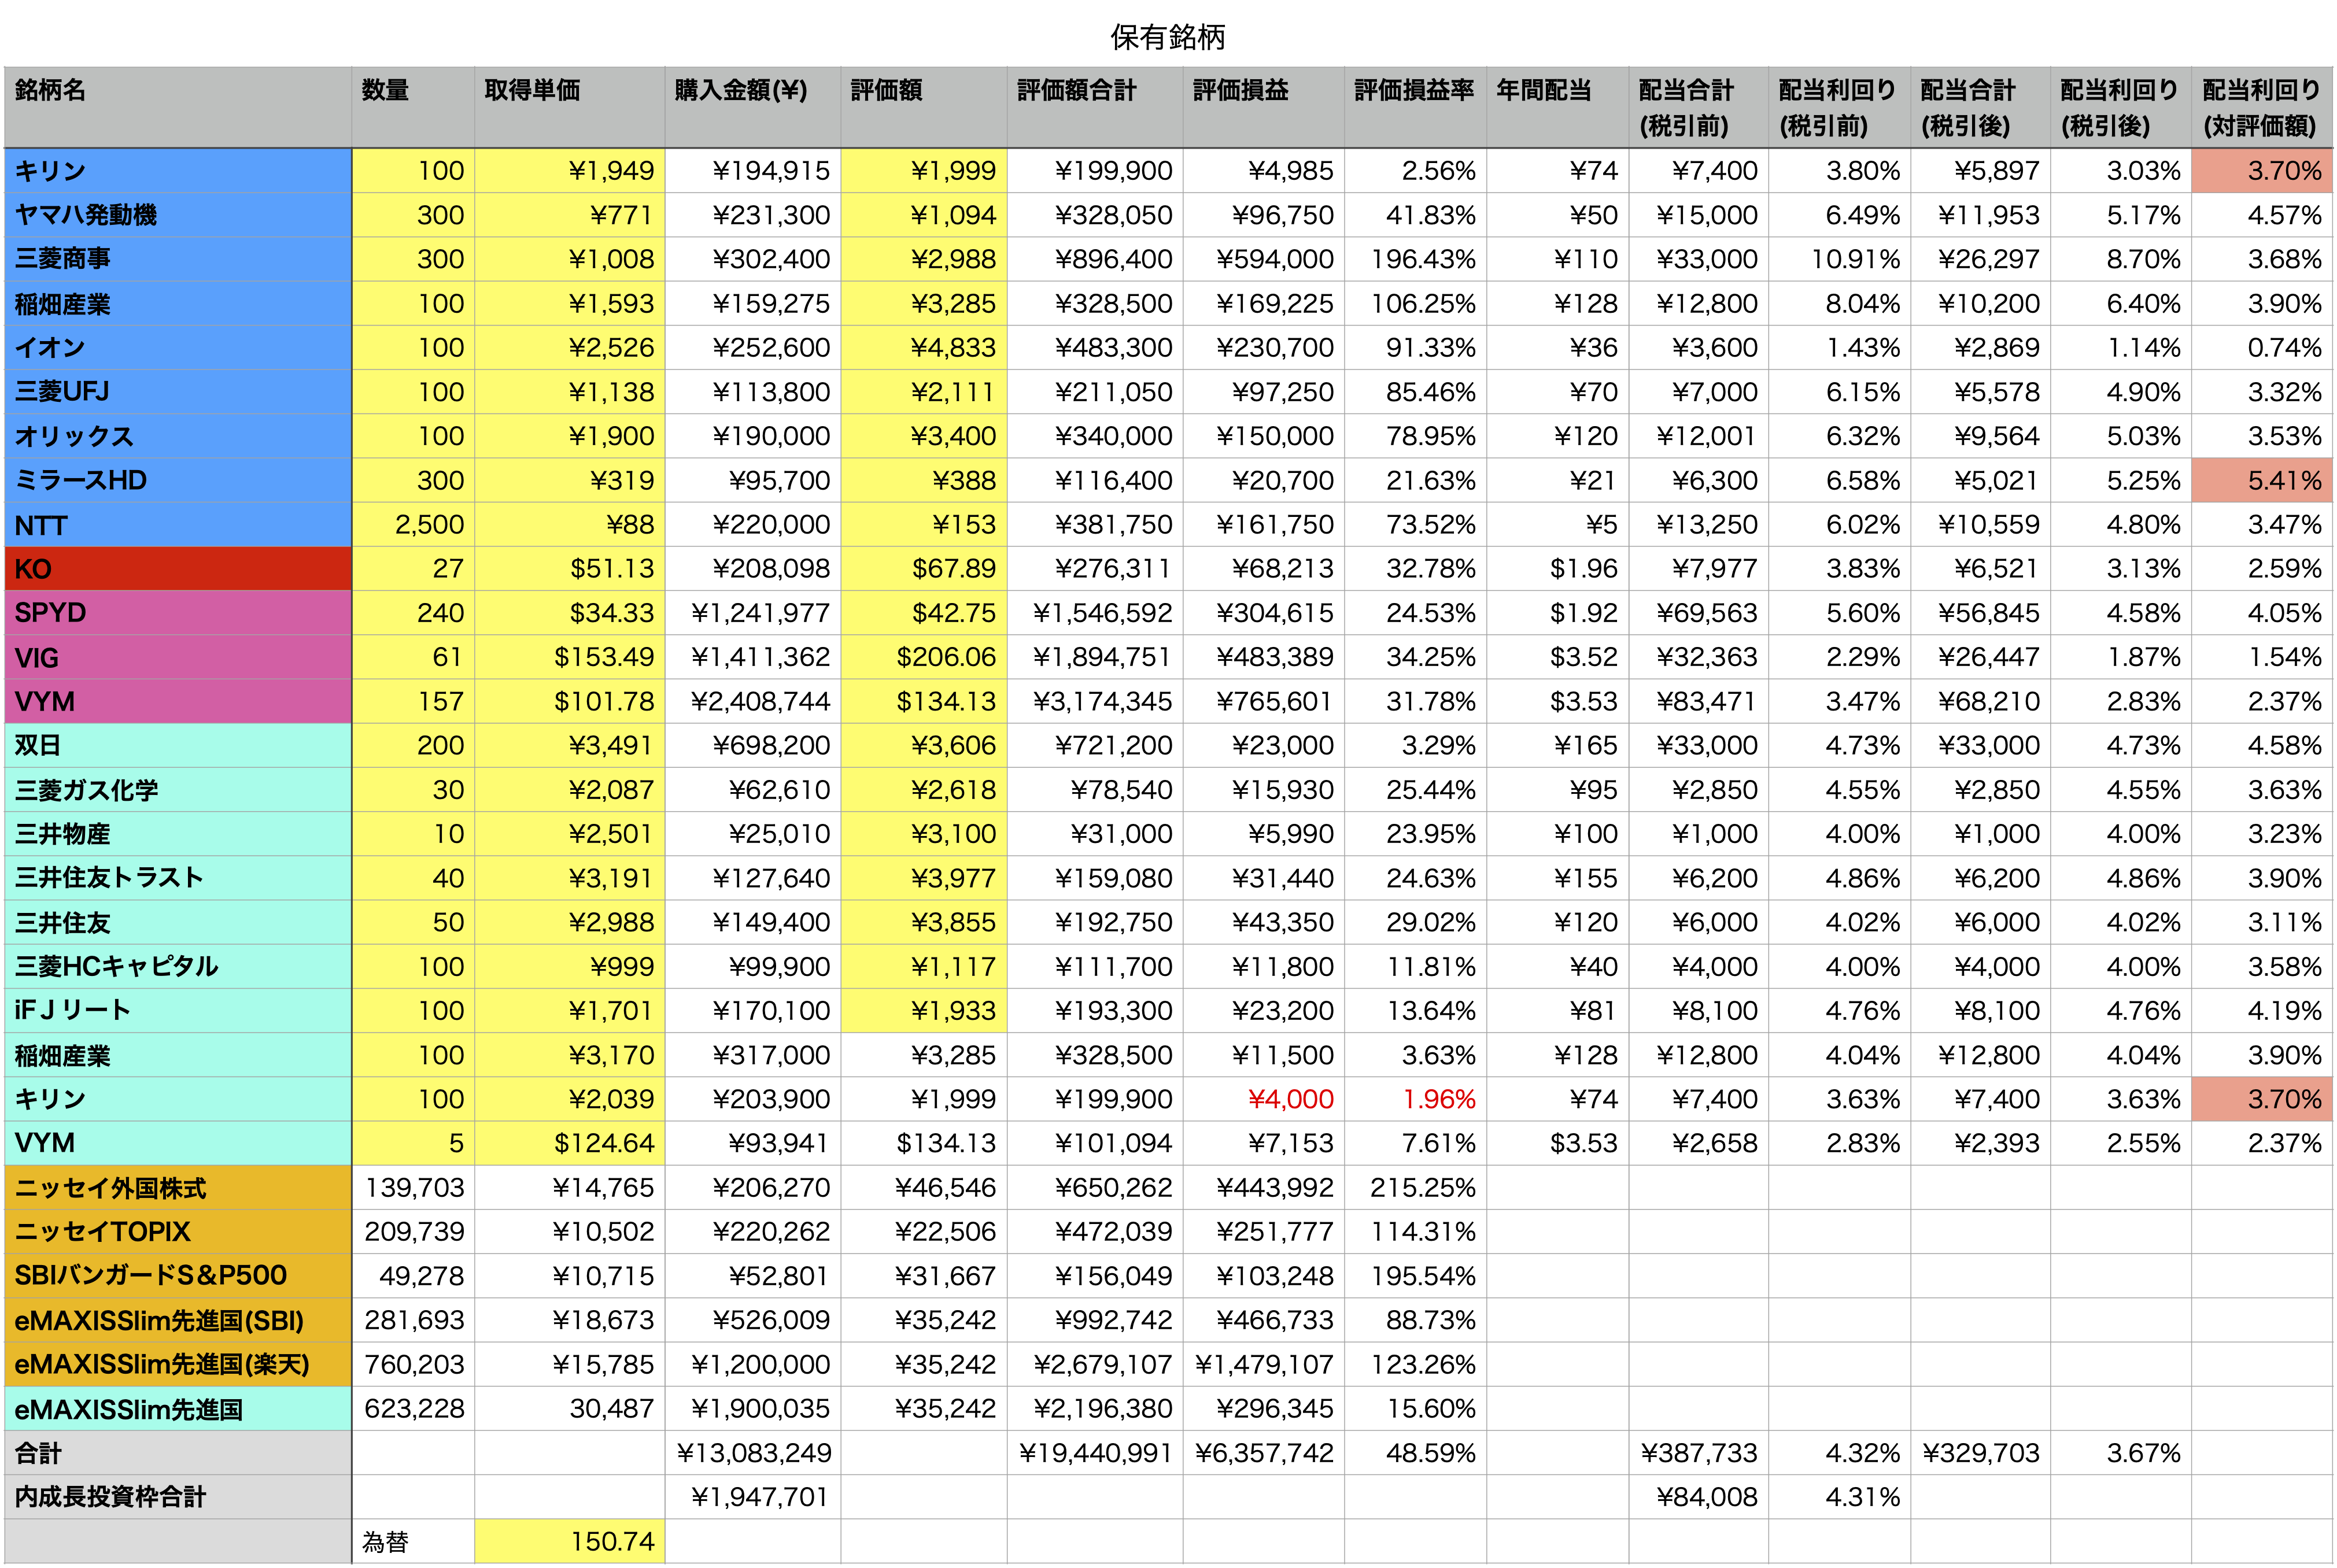Click the 215.25% return cell
Image resolution: width=2337 pixels, height=1568 pixels.
(1415, 1188)
